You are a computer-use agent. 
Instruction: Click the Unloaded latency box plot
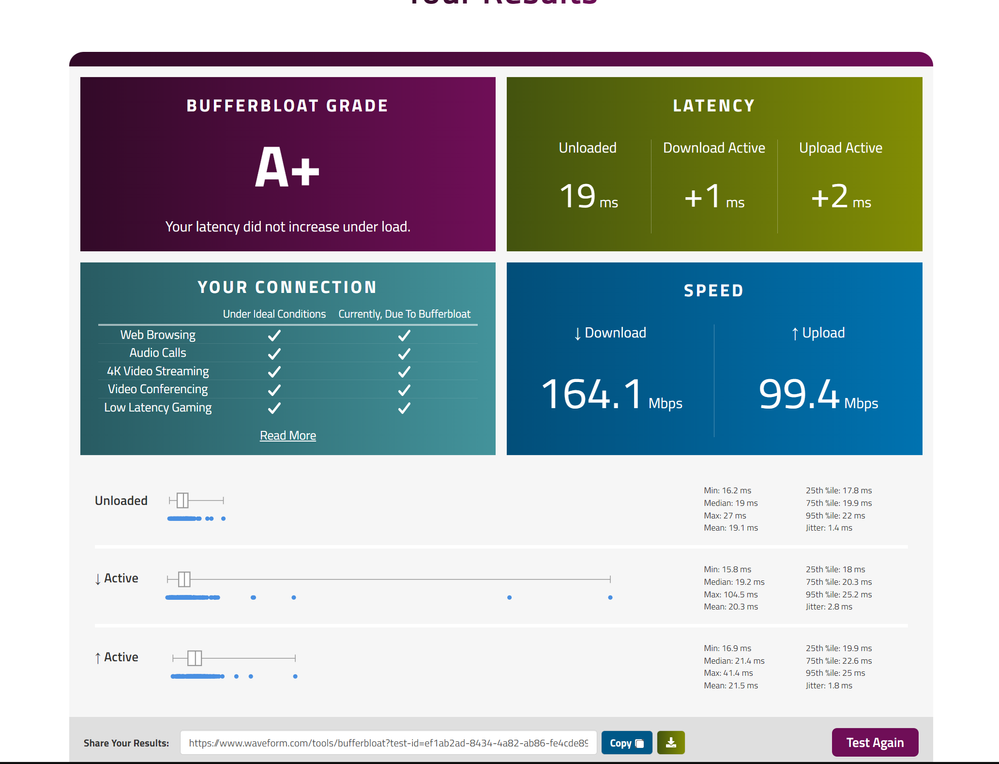point(182,500)
